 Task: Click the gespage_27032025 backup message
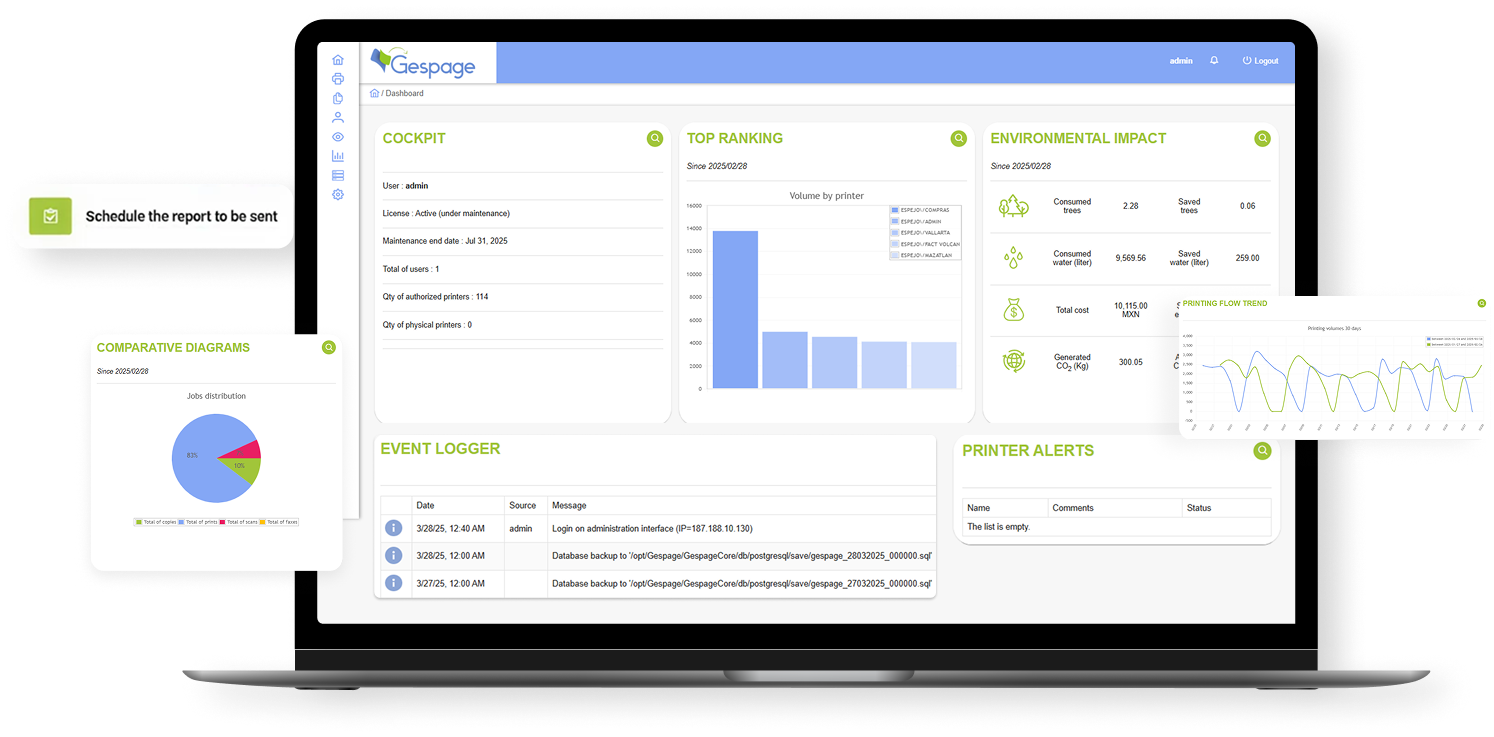point(741,582)
